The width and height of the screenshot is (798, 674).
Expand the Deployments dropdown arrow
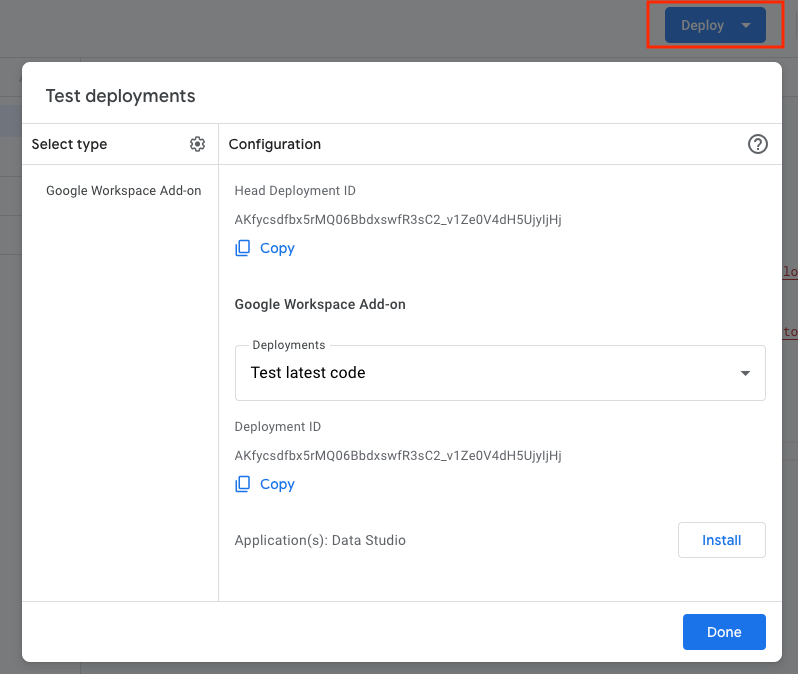pyautogui.click(x=745, y=373)
